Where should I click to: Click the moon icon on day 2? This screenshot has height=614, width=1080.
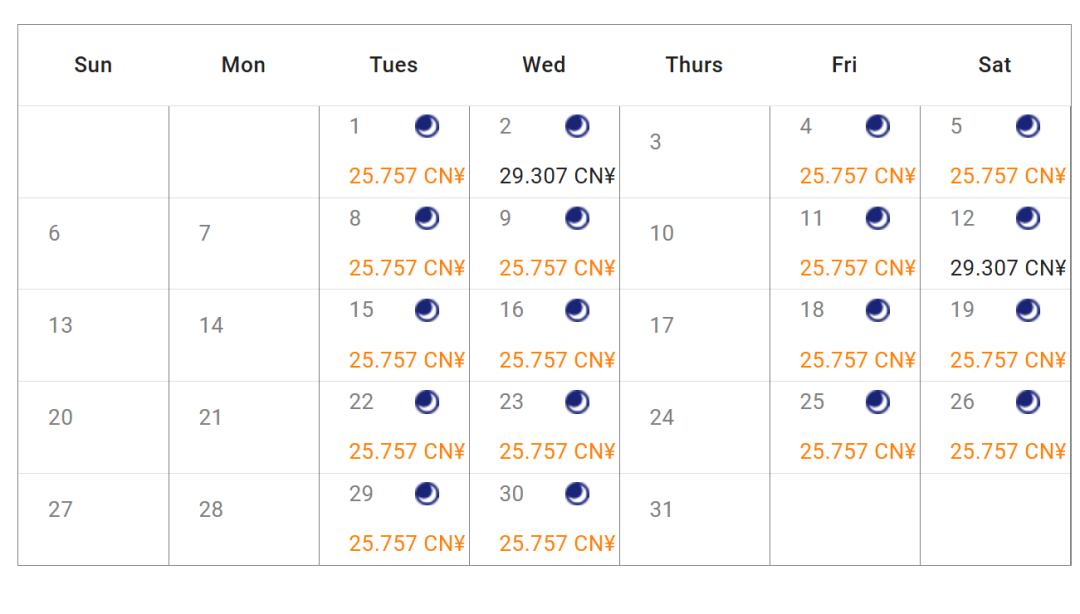point(577,126)
